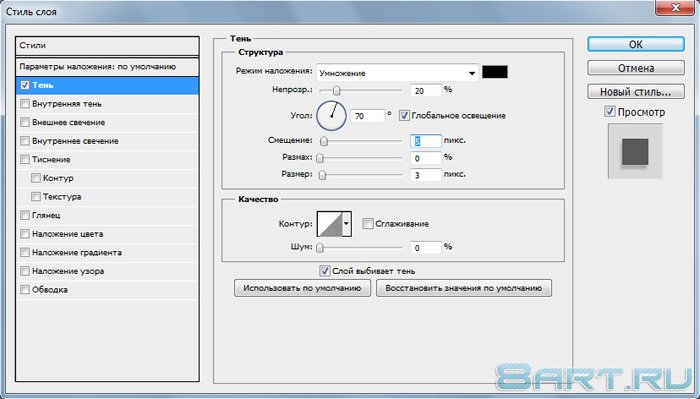The image size is (700, 399).
Task: Click Восстановить значения по умолчанию button
Action: click(x=464, y=288)
